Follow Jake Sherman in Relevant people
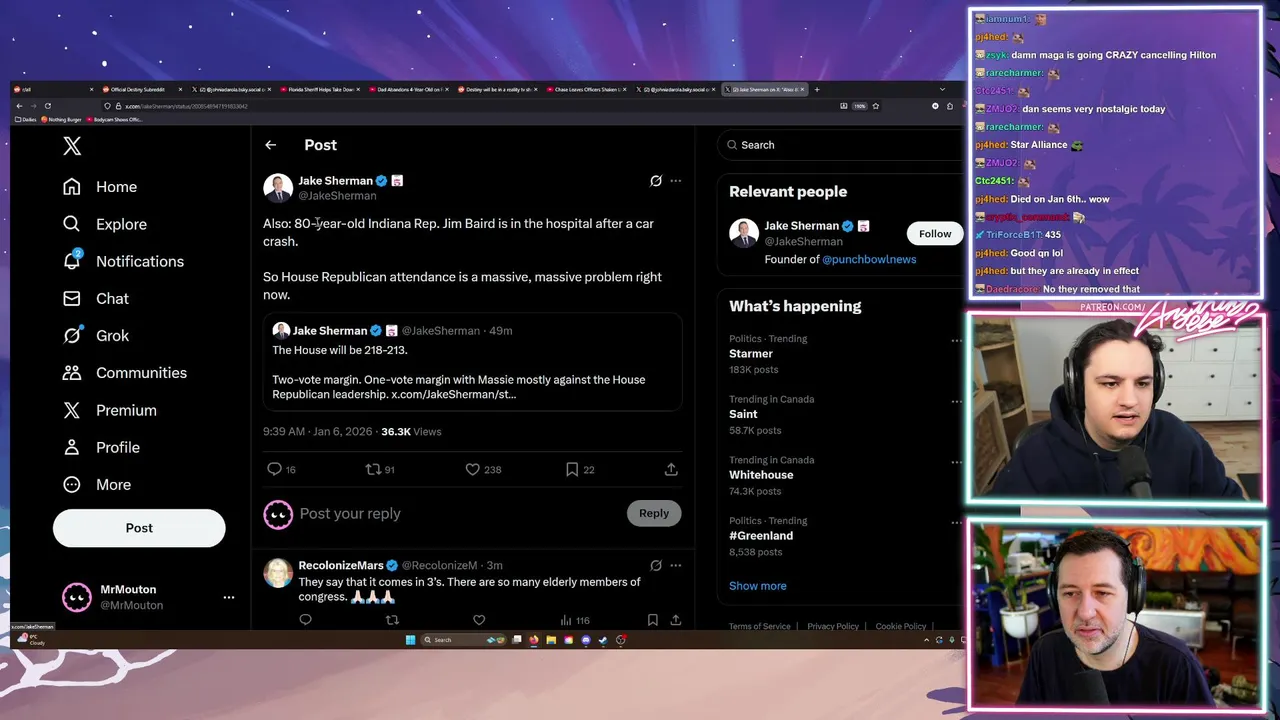This screenshot has height=720, width=1280. (x=935, y=234)
